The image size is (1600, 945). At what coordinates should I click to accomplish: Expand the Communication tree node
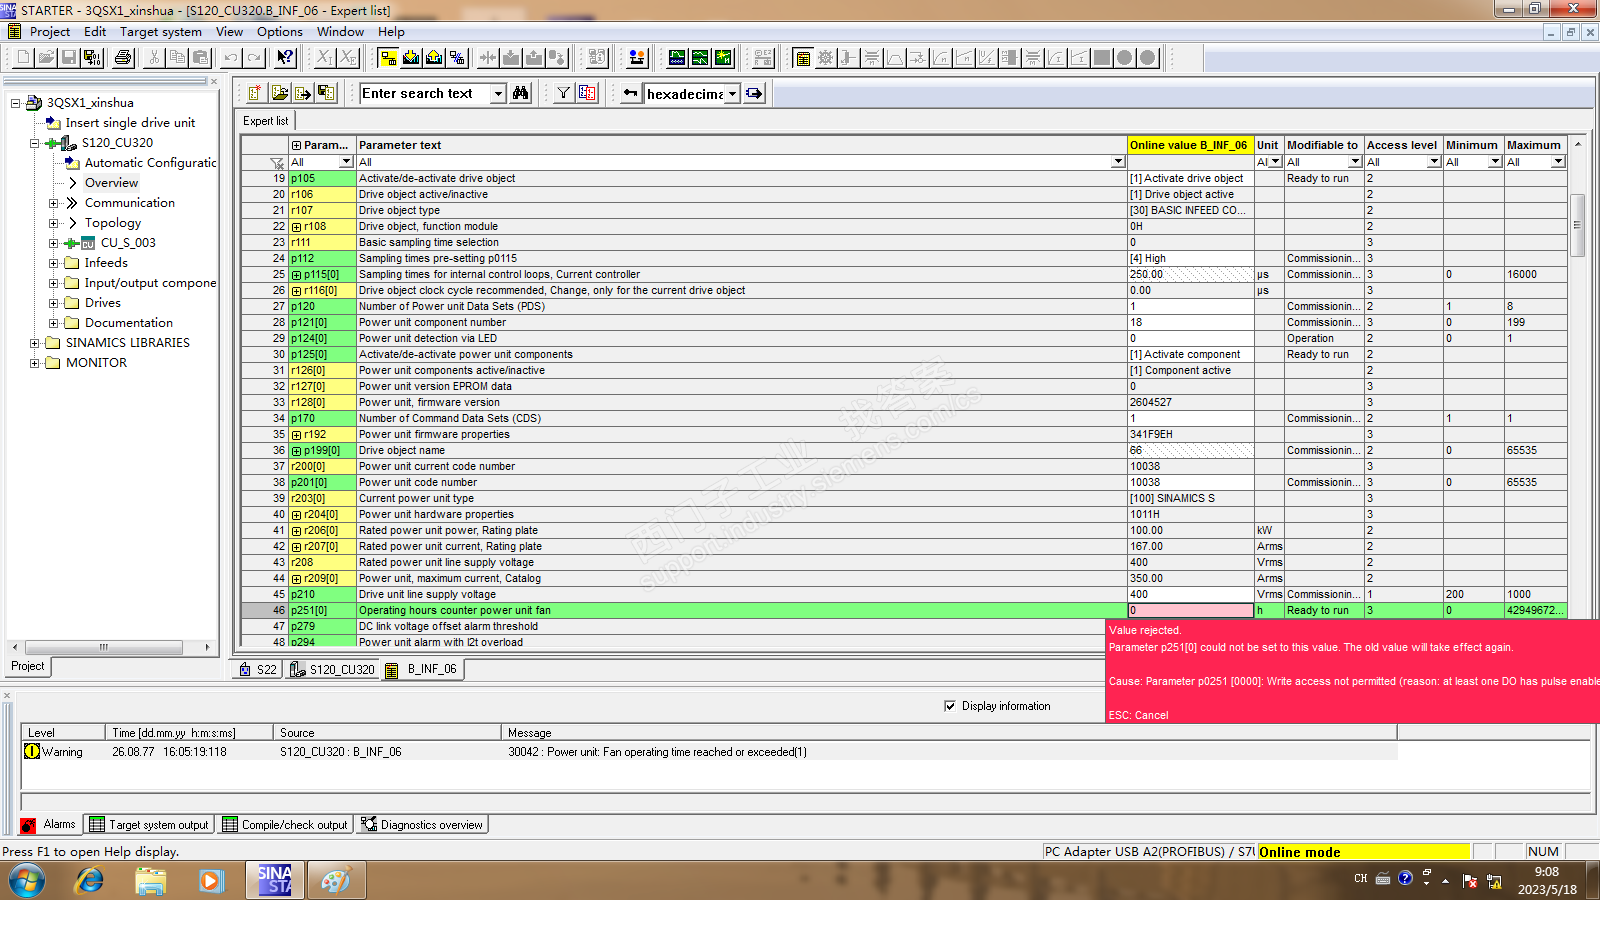(54, 203)
